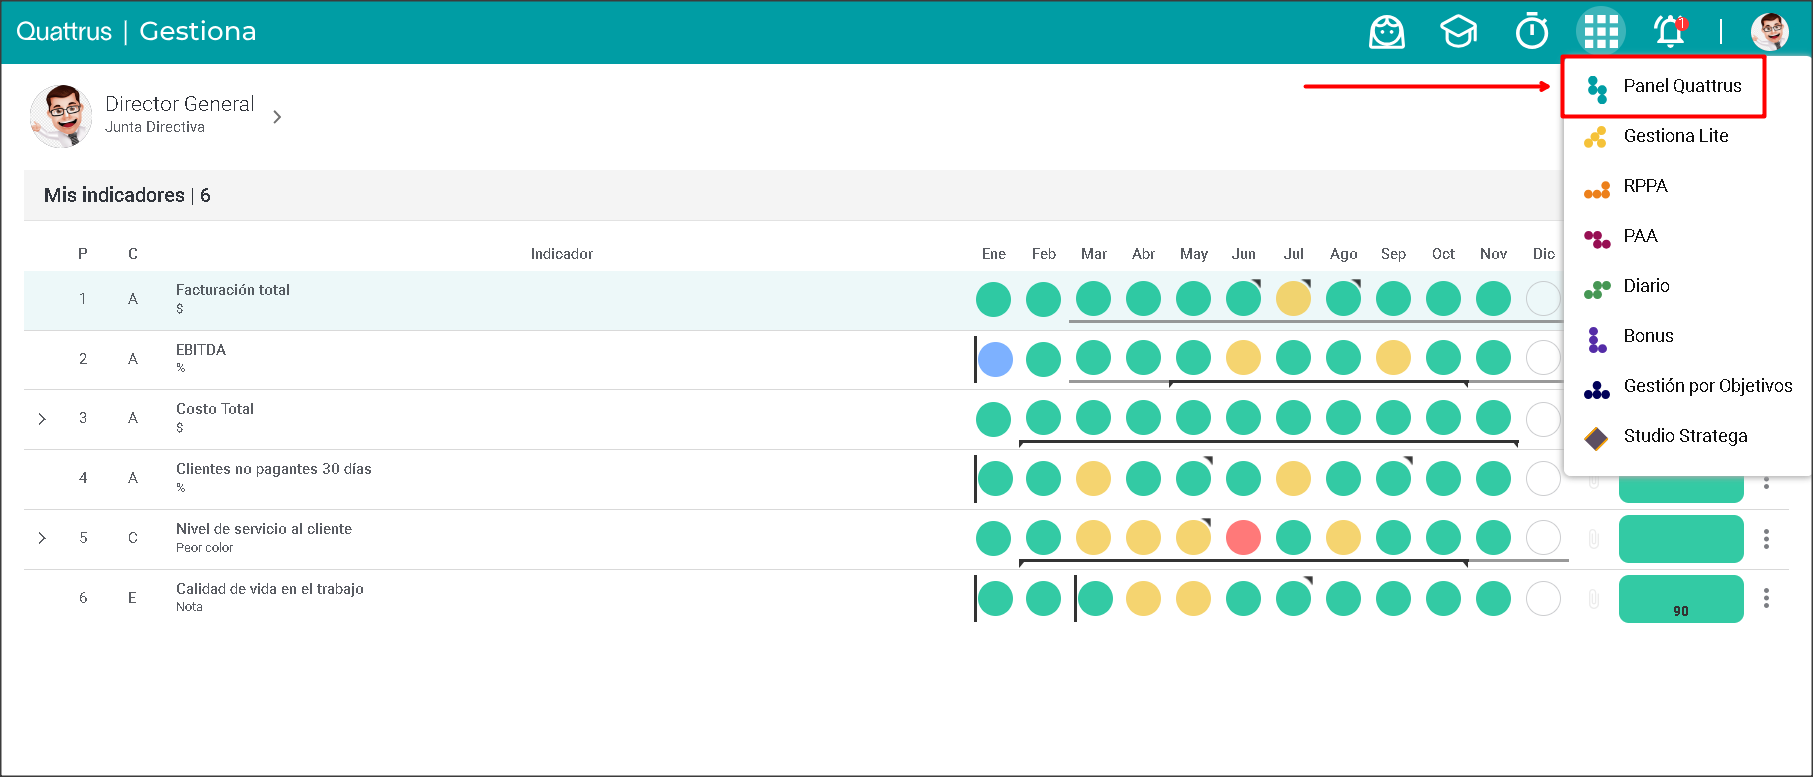Open the stopwatch timer icon
The width and height of the screenshot is (1813, 777).
point(1531,32)
